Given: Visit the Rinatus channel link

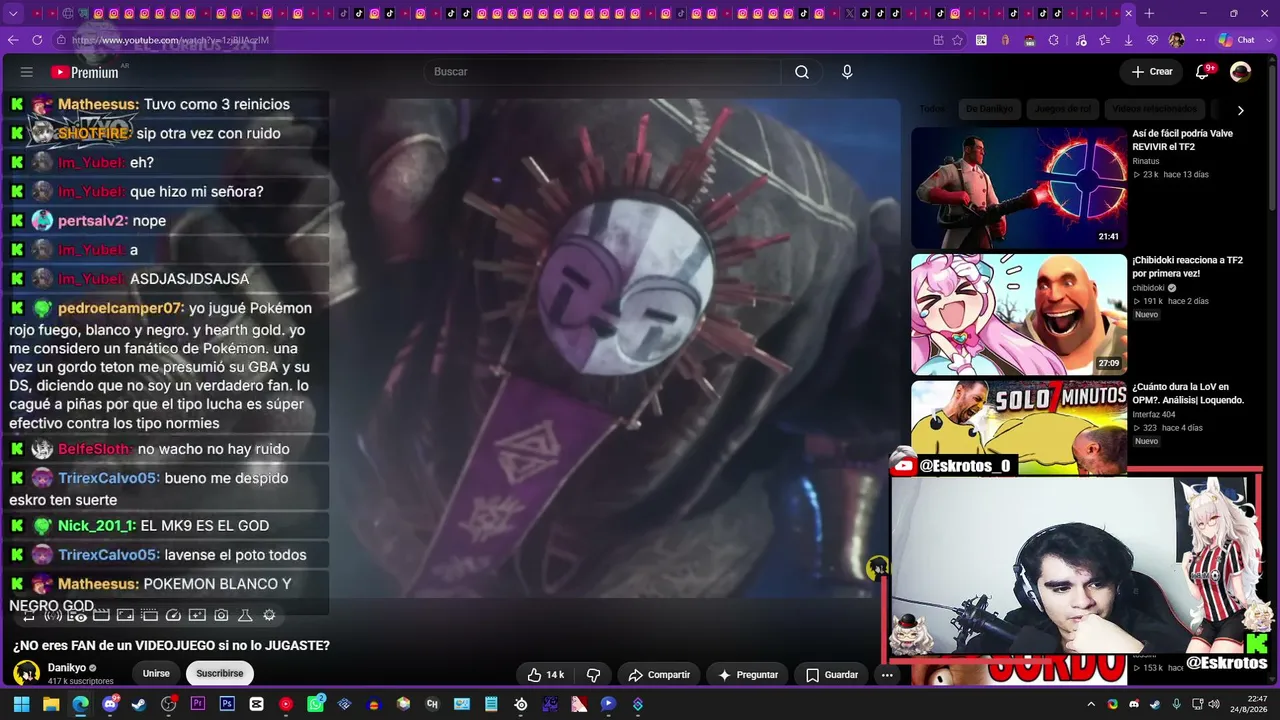Looking at the screenshot, I should tap(1146, 161).
